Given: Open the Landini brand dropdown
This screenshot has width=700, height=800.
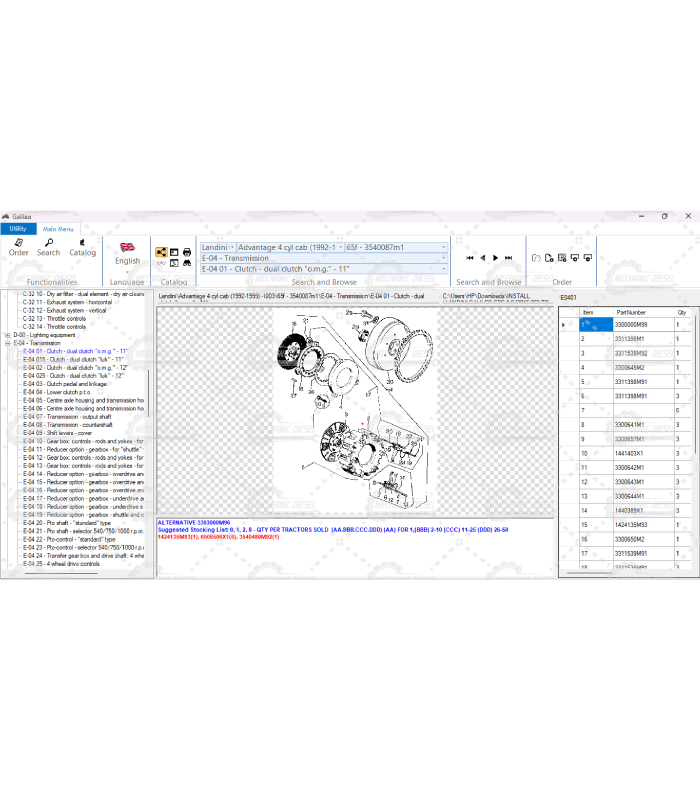Looking at the screenshot, I should pos(232,247).
